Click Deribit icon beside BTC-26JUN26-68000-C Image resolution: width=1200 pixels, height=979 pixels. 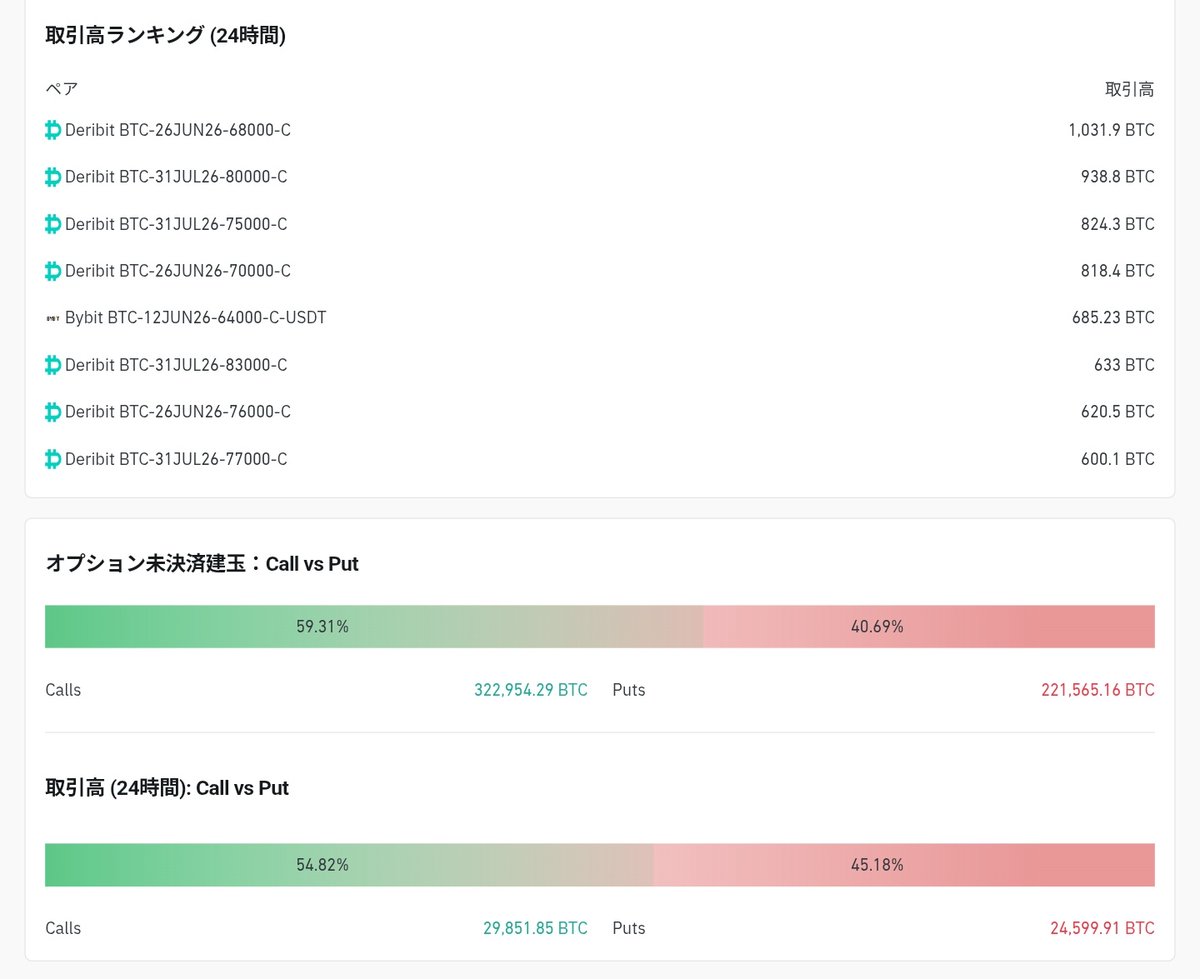[53, 130]
